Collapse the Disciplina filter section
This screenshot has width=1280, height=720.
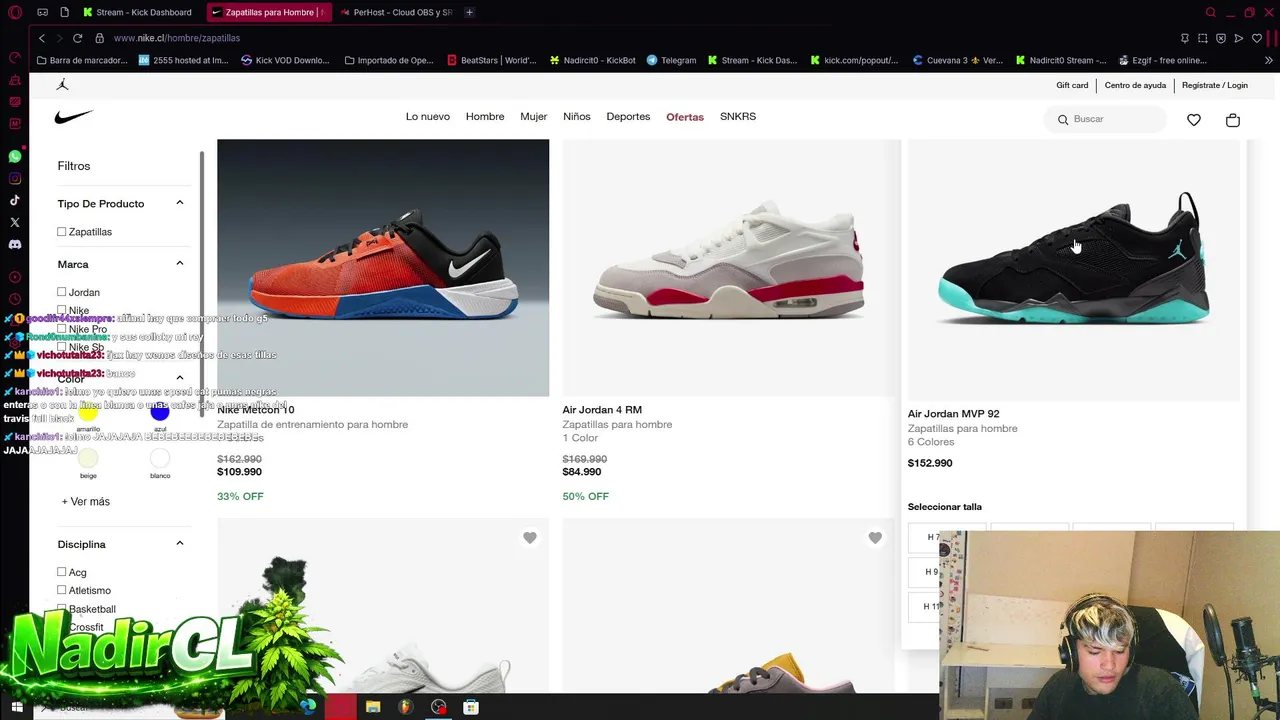(x=180, y=544)
